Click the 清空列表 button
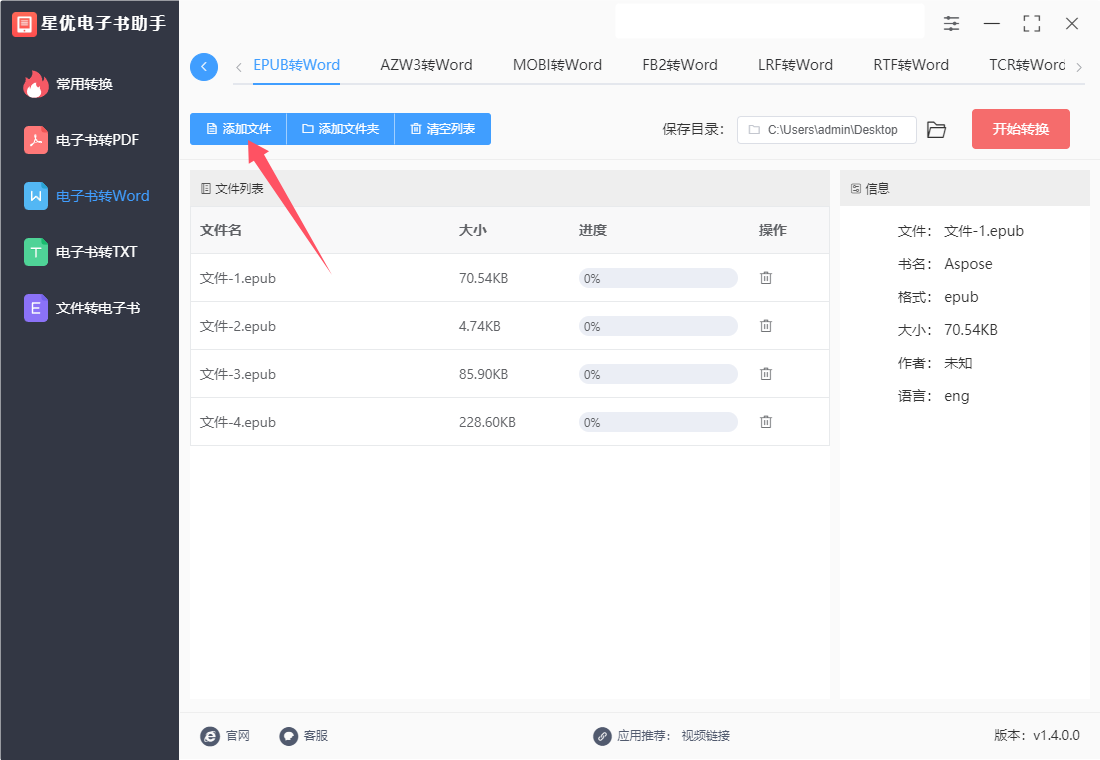Screen dimensions: 1100x760 (x=443, y=129)
